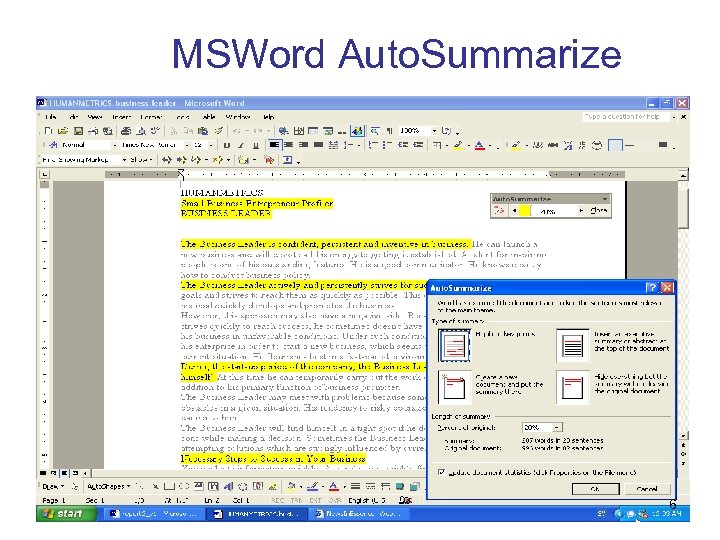
Task: Center the paragraph text
Action: (x=289, y=145)
